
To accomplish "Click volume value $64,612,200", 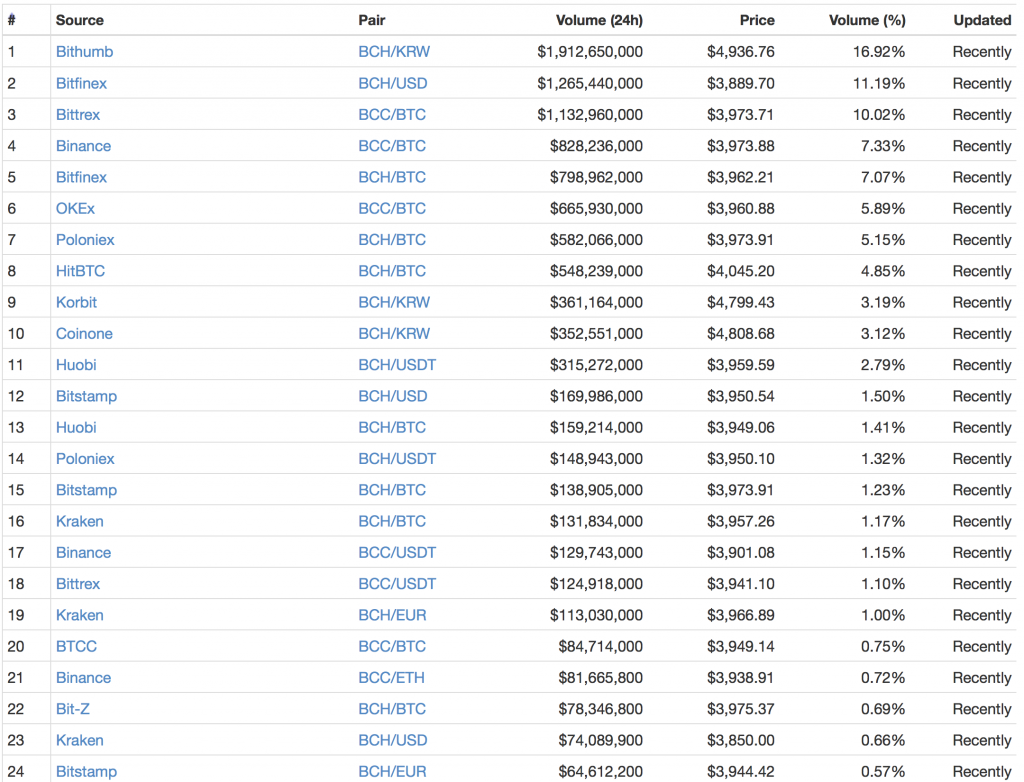I will click(601, 772).
